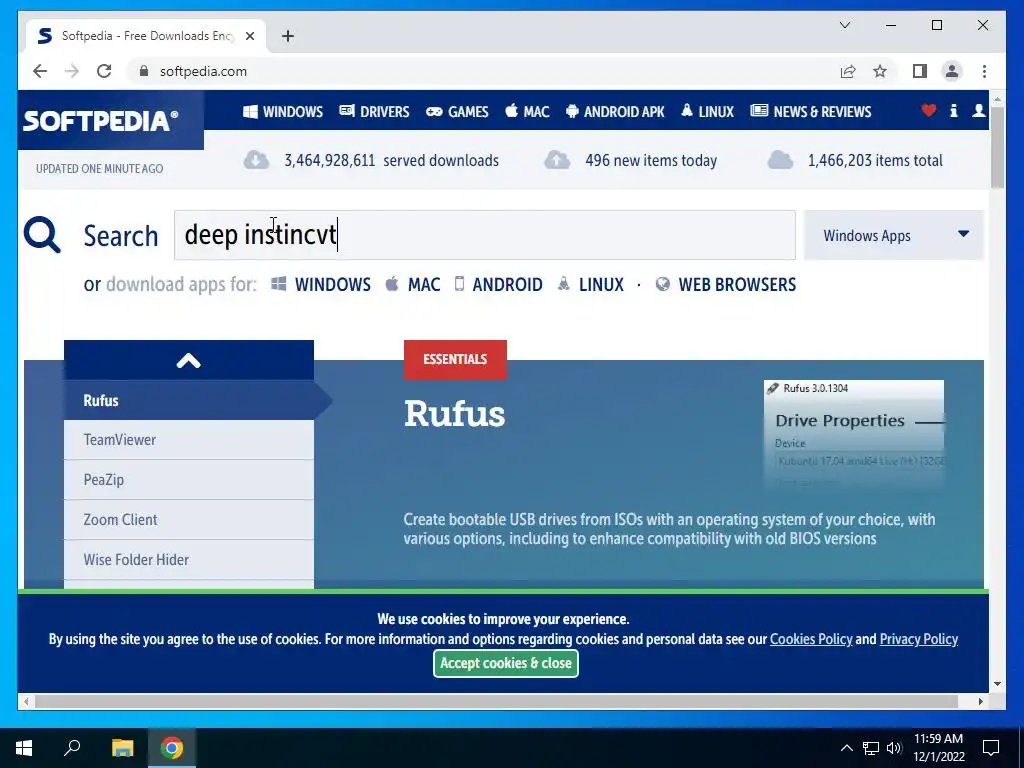The image size is (1024, 768).
Task: Click the red heart favorites icon
Action: (929, 110)
